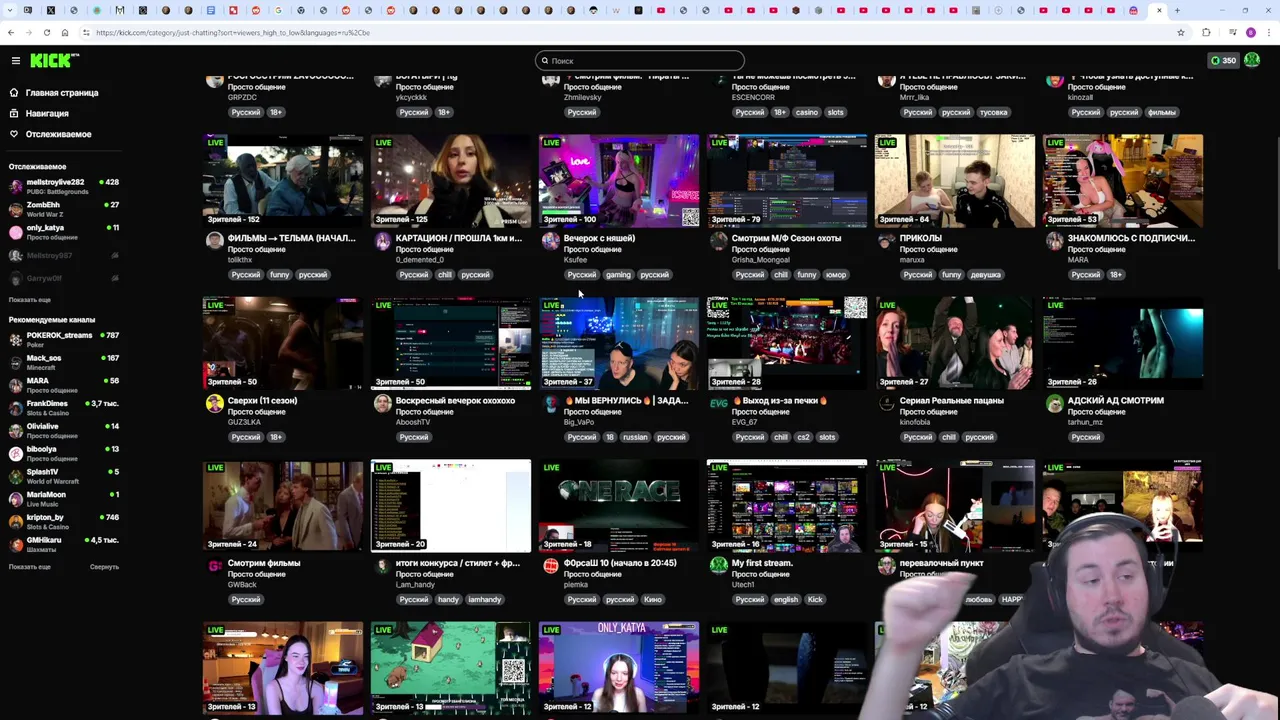The height and width of the screenshot is (720, 1280).
Task: Expand recommended channels Показать еще
Action: [x=30, y=567]
